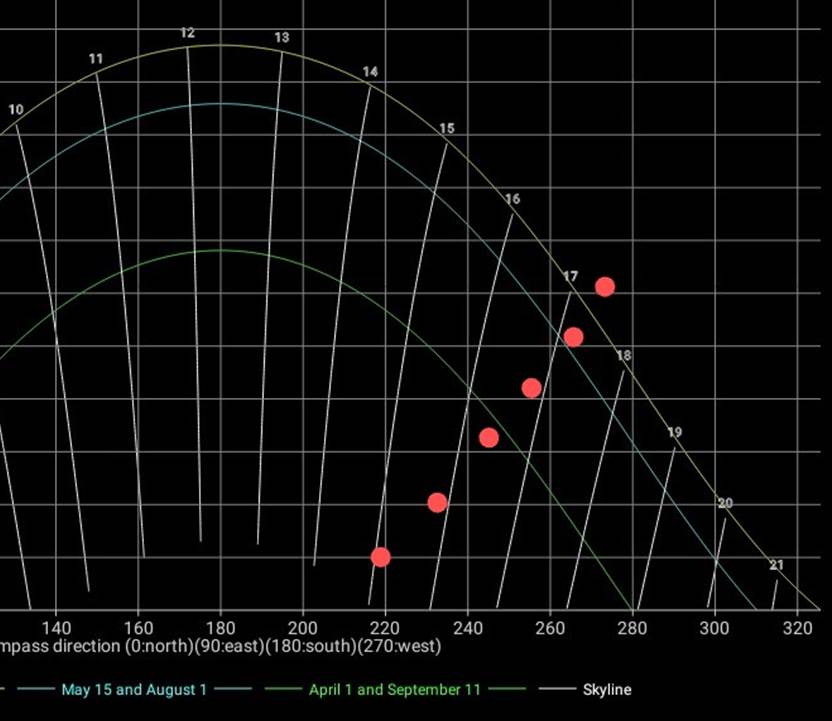
Task: Click the green line swatch before April 1
Action: (x=280, y=689)
